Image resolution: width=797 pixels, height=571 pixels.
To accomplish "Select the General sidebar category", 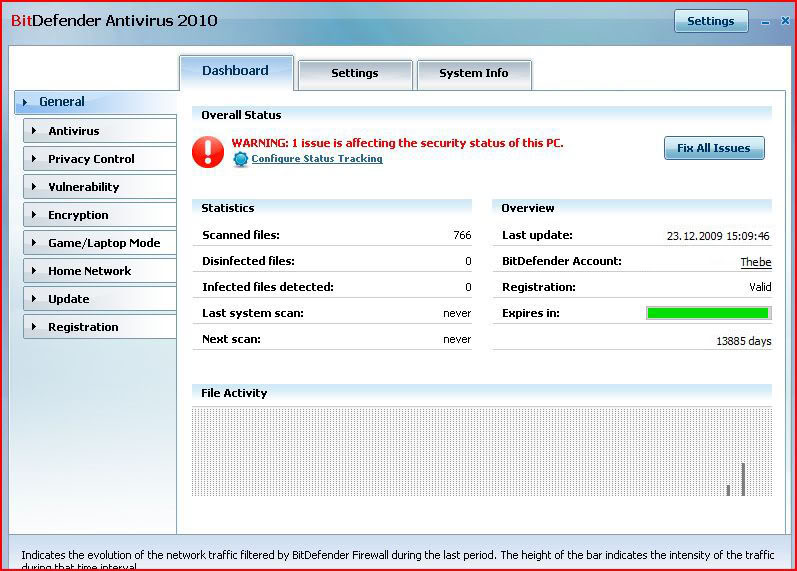I will [95, 102].
